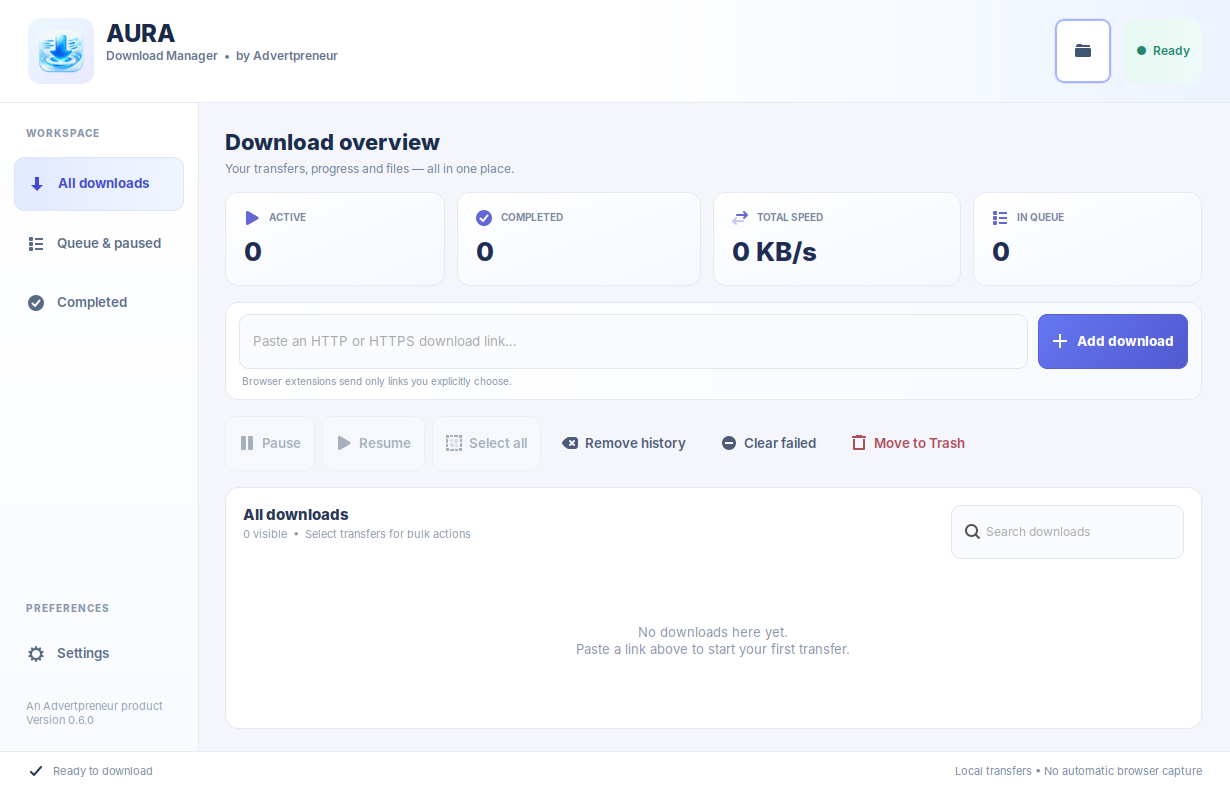Click the 0 KB/s total speed value
The image size is (1230, 790).
pyautogui.click(x=774, y=252)
